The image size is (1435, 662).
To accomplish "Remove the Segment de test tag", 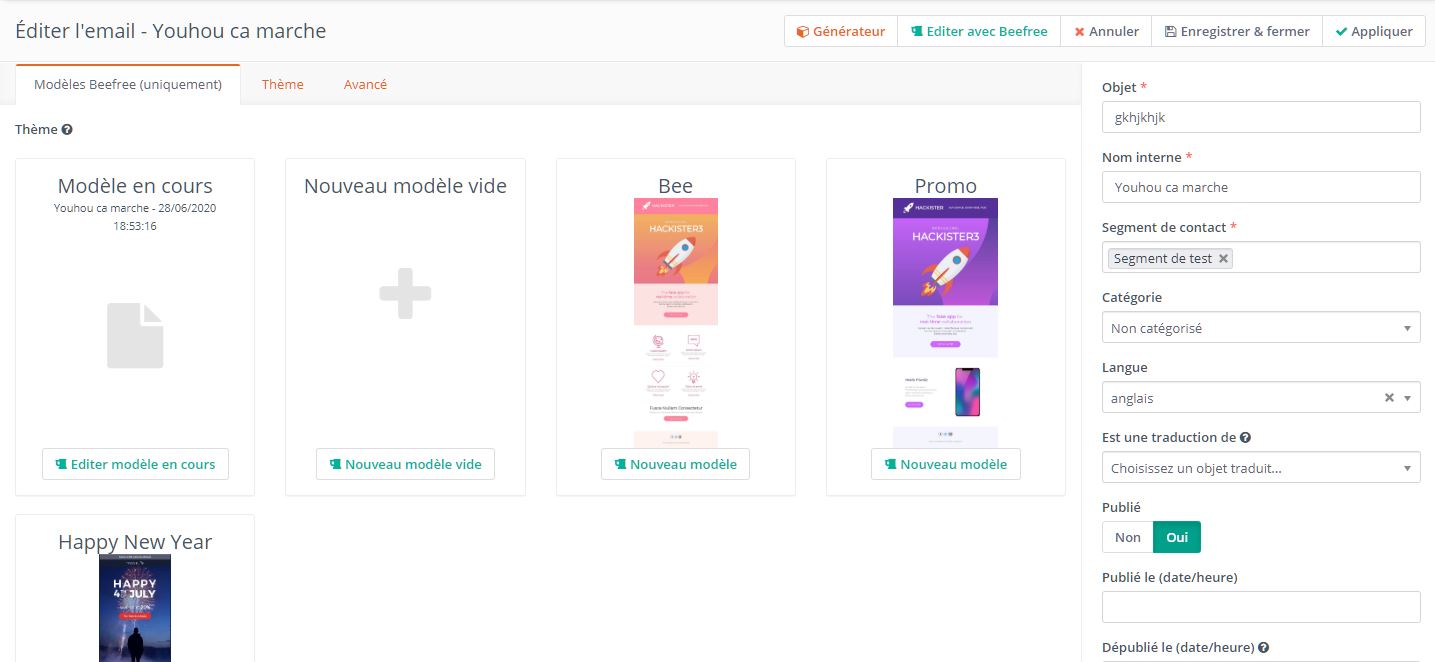I will [1223, 258].
